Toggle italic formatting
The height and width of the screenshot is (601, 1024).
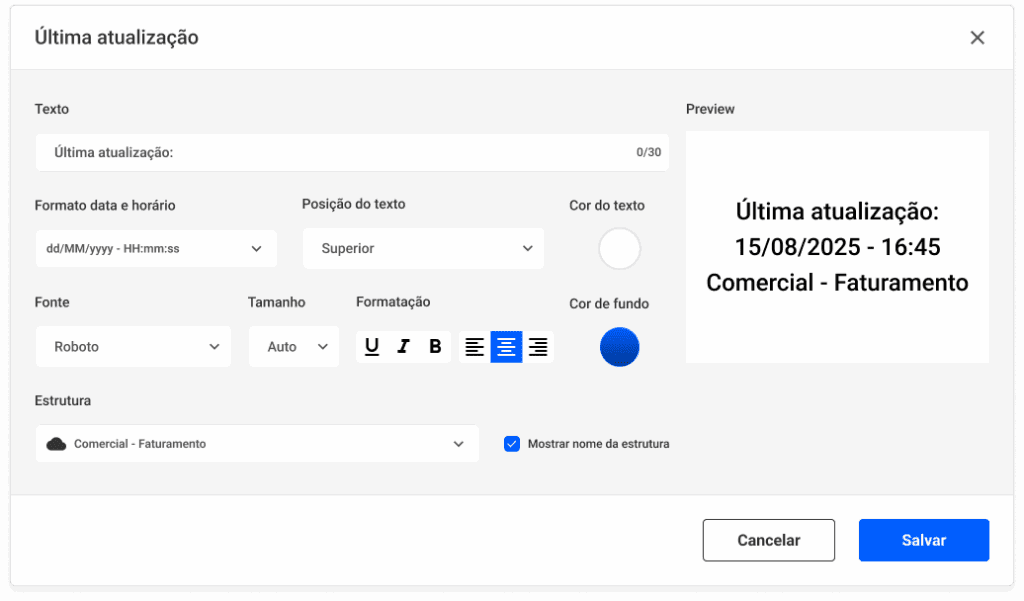(403, 347)
